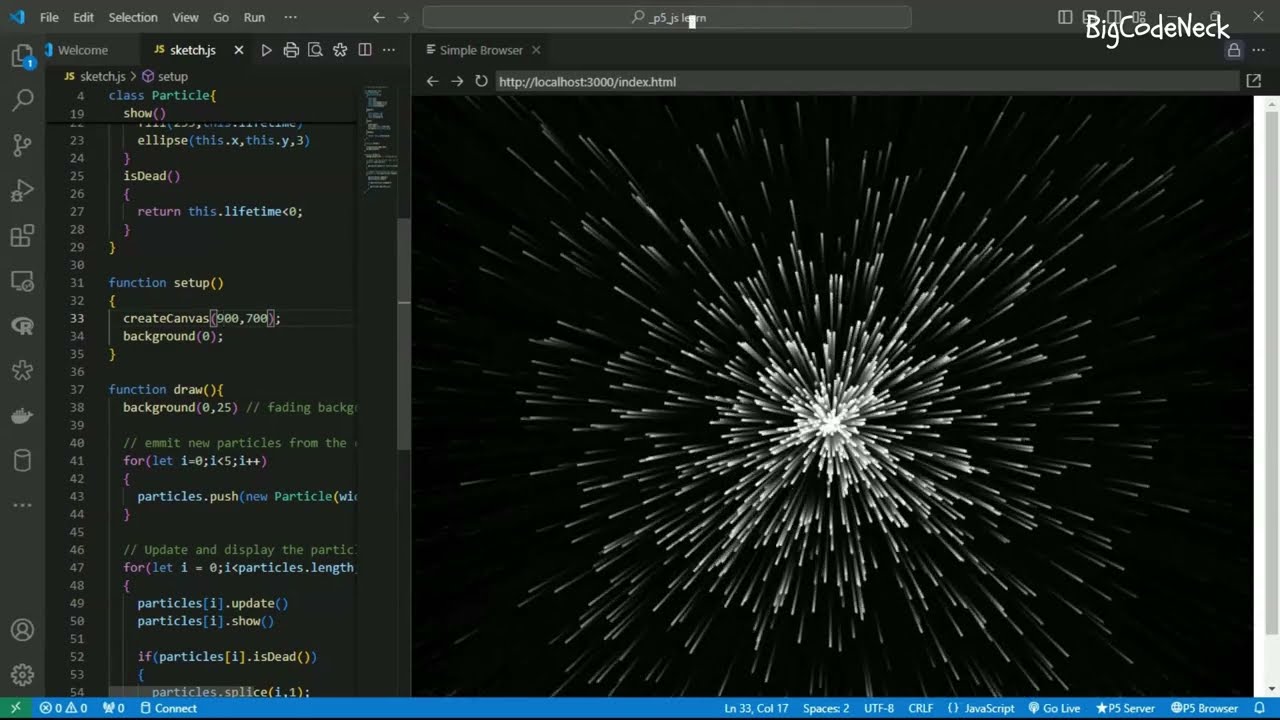
Task: Start Go Live server
Action: [1054, 708]
